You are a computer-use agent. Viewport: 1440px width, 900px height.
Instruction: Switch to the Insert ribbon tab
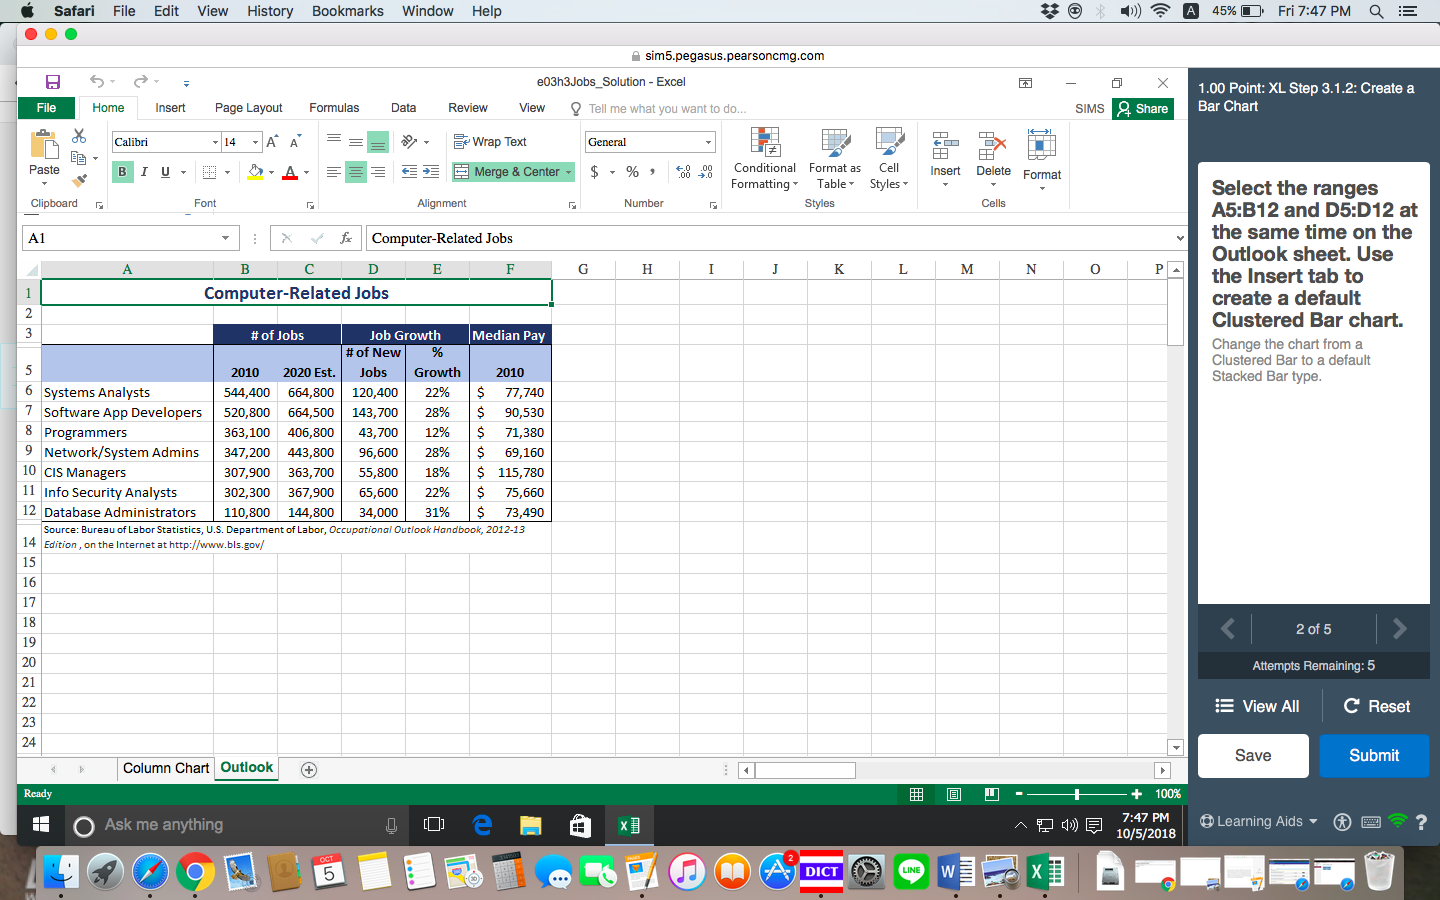tap(170, 108)
